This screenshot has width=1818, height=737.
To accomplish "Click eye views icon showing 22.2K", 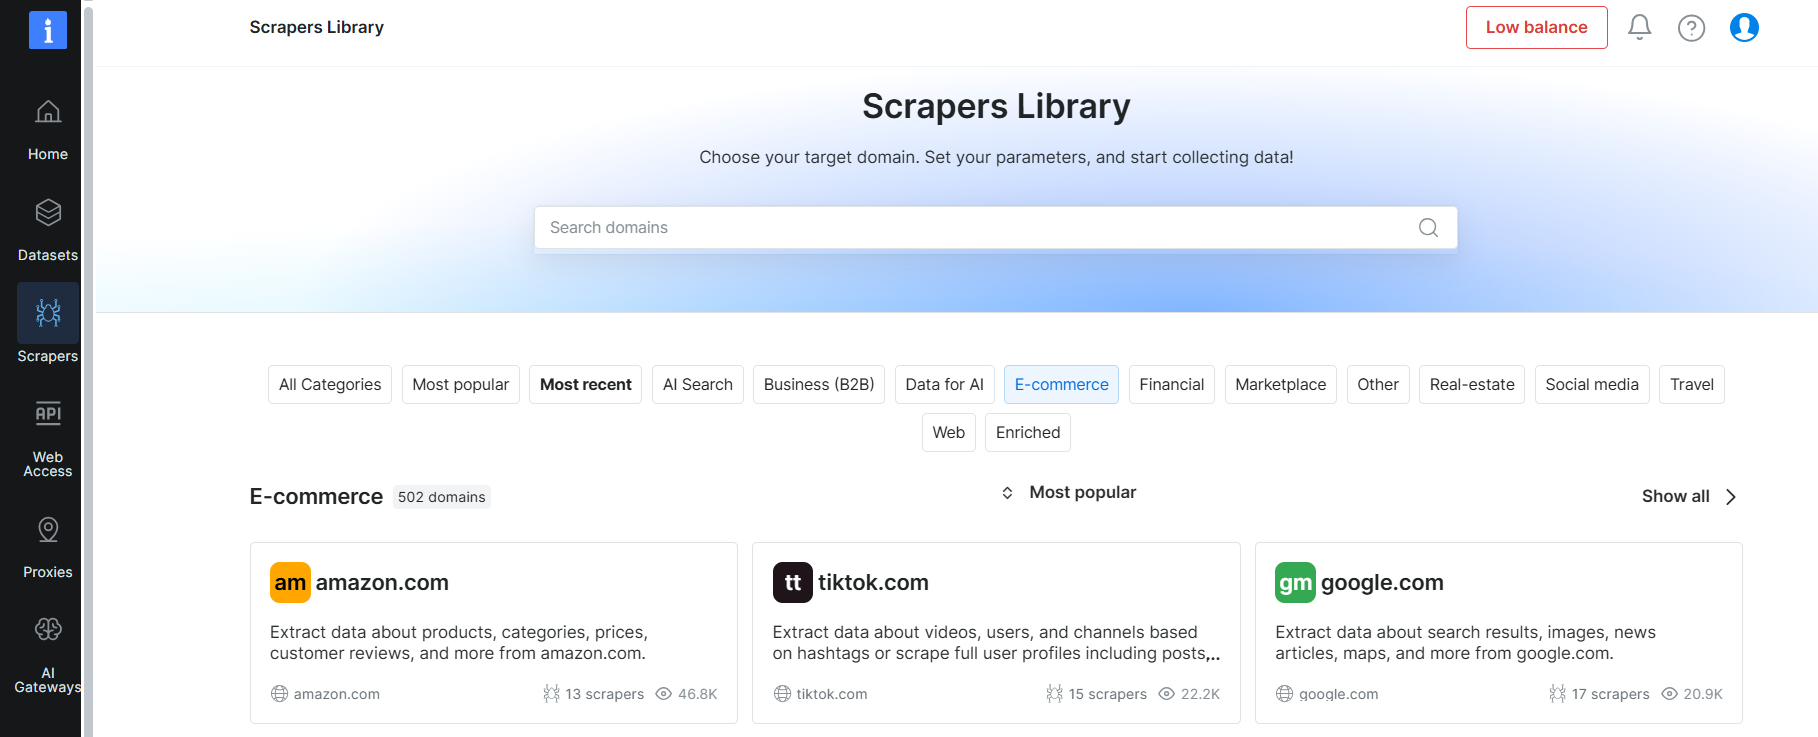I will point(1166,694).
